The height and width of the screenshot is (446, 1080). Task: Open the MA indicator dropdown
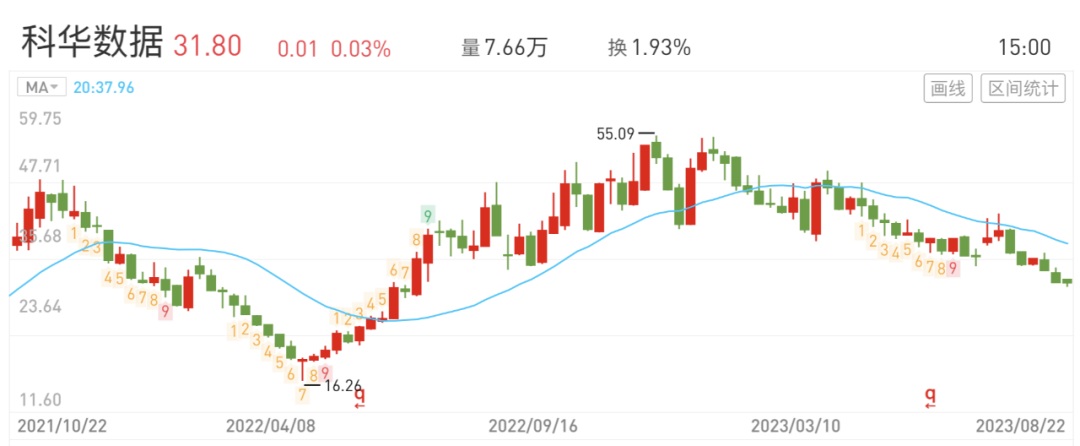(42, 87)
